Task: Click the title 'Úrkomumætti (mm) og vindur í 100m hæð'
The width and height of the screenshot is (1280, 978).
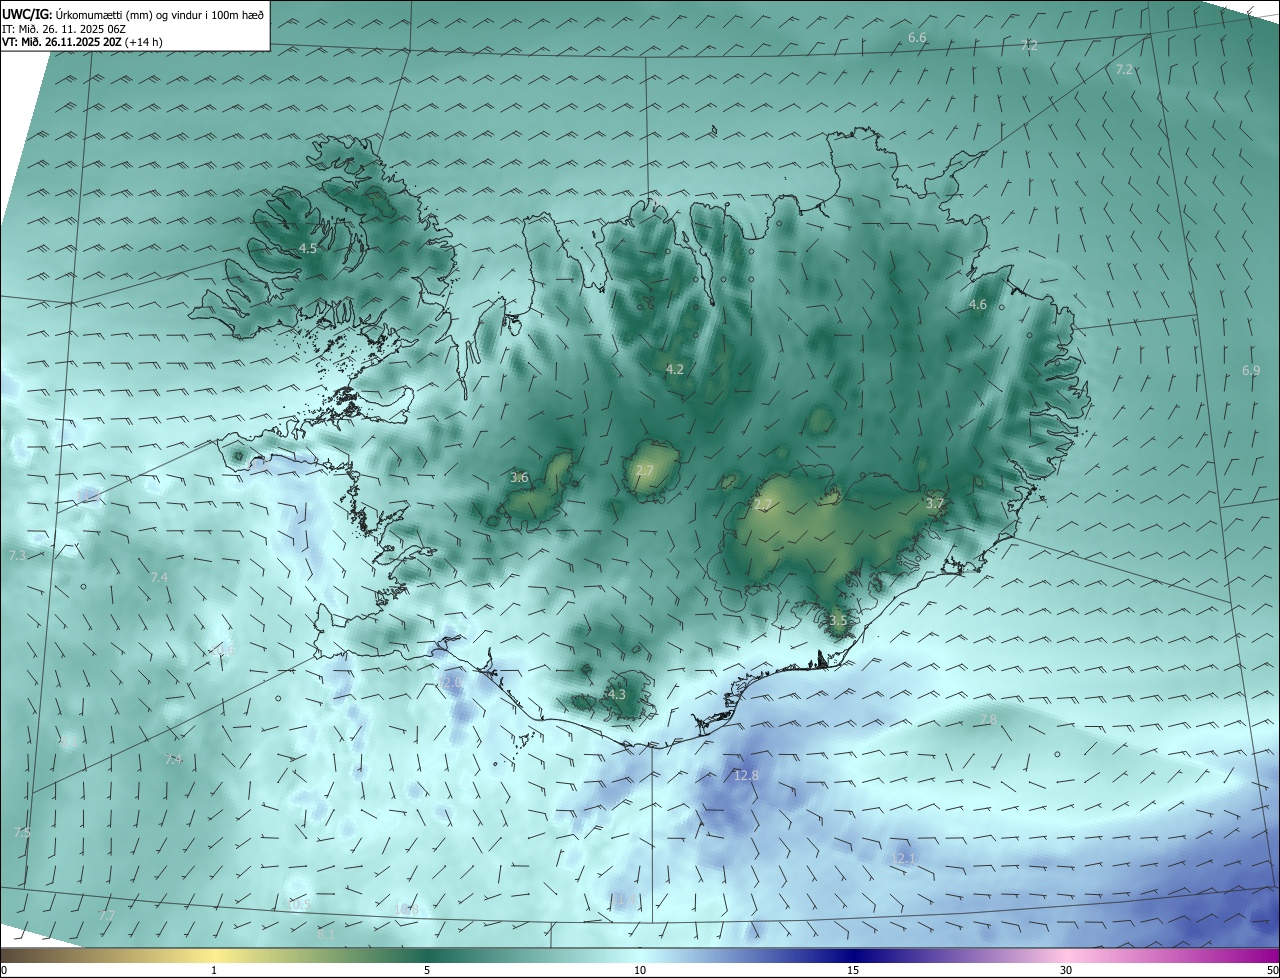Action: point(160,13)
